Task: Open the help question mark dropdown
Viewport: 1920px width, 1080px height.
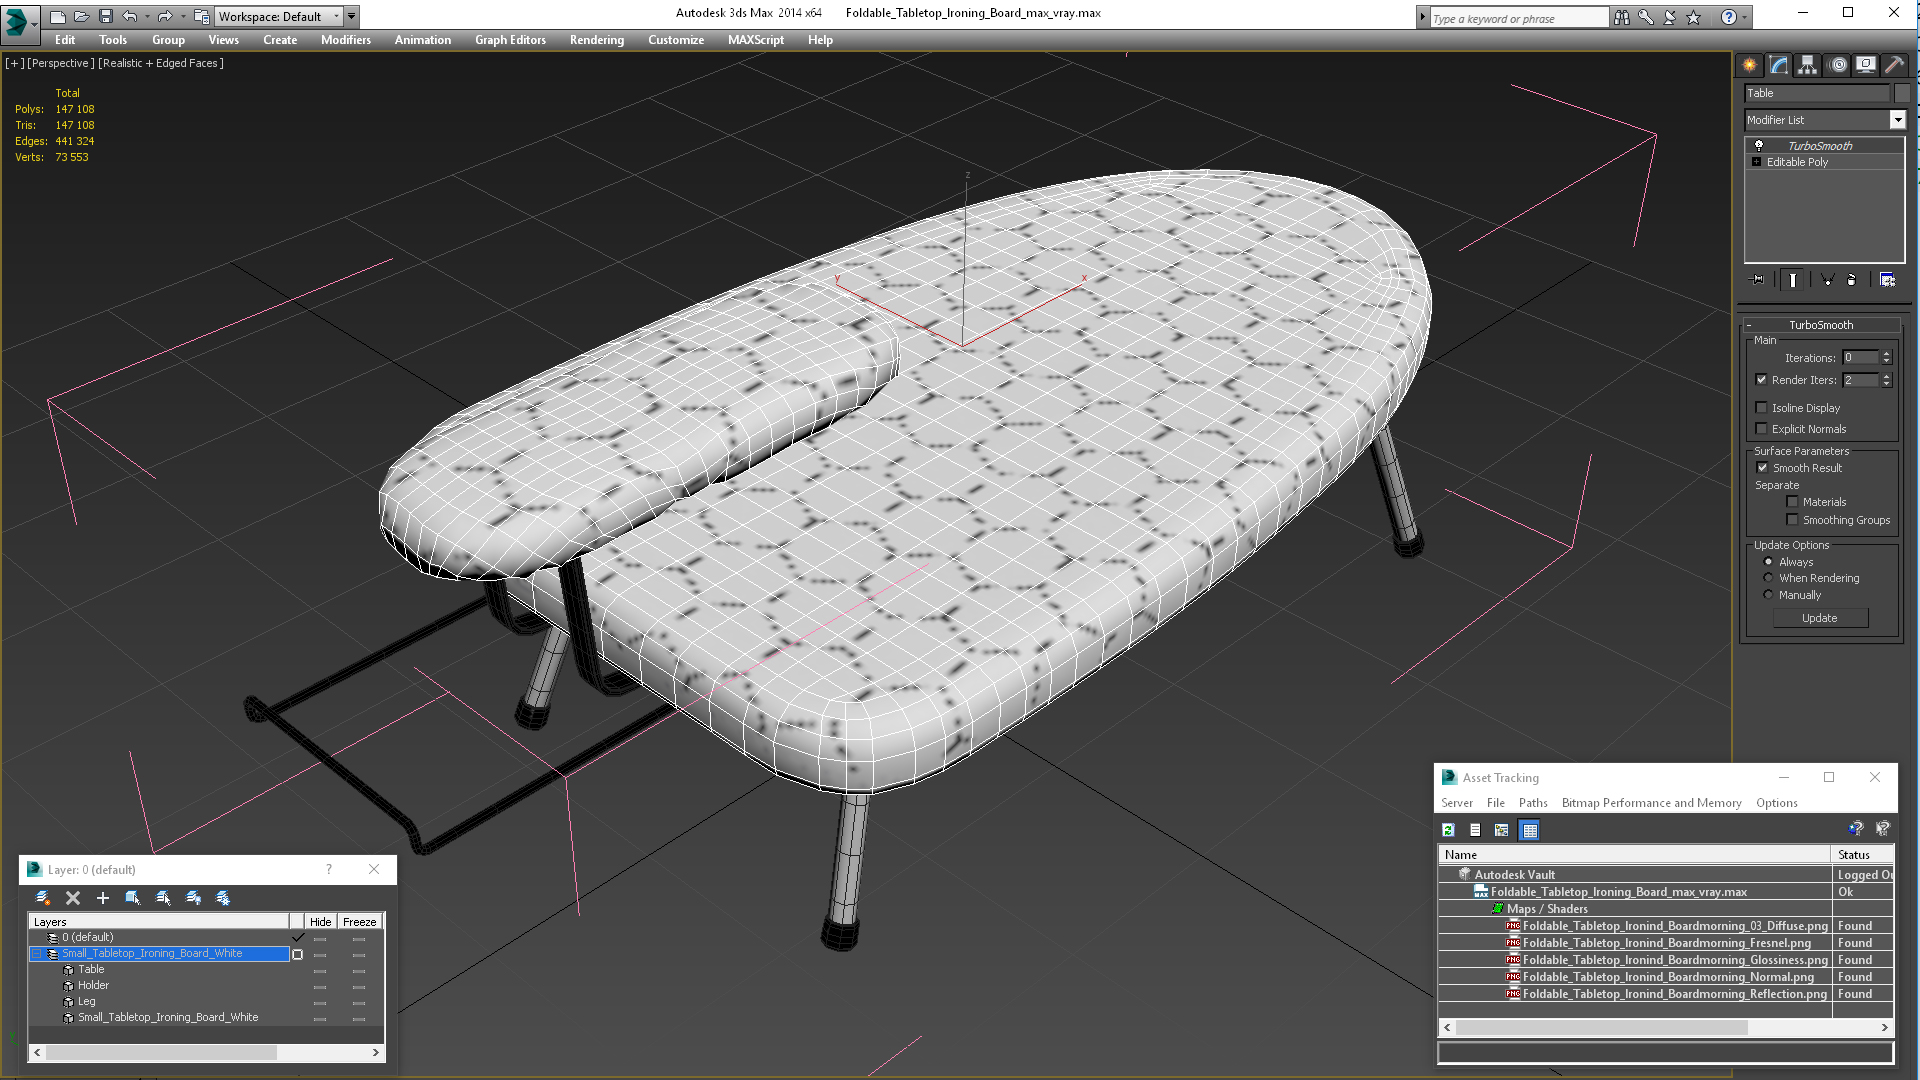Action: 1745,17
